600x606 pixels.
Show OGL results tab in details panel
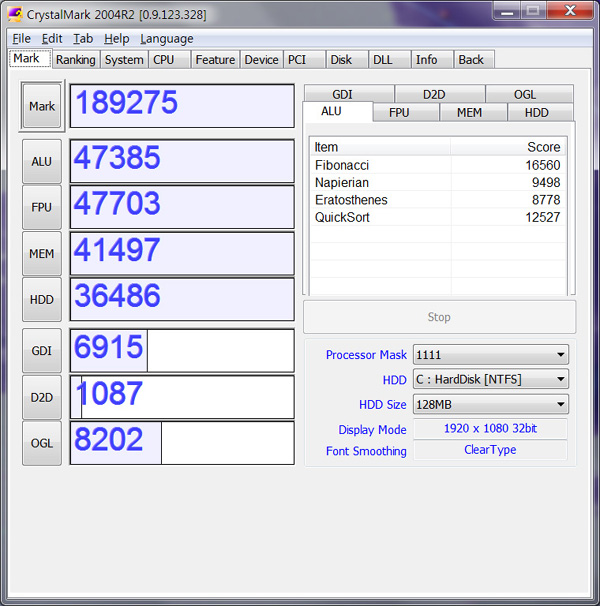click(529, 94)
